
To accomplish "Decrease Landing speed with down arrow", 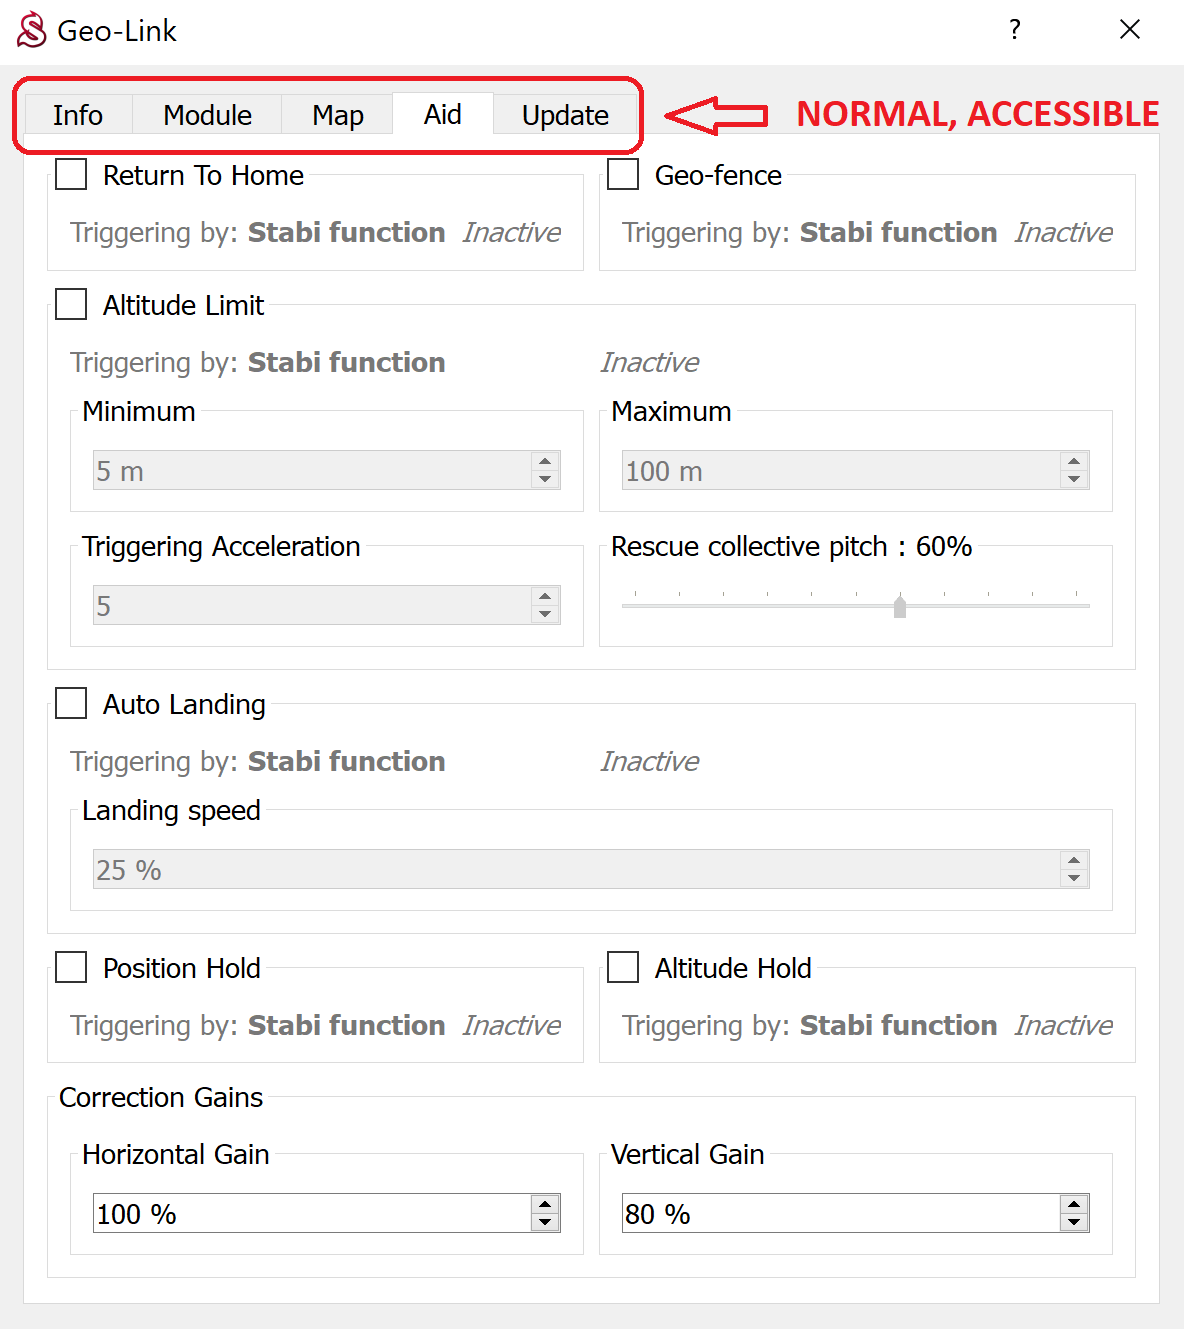I will point(1074,878).
